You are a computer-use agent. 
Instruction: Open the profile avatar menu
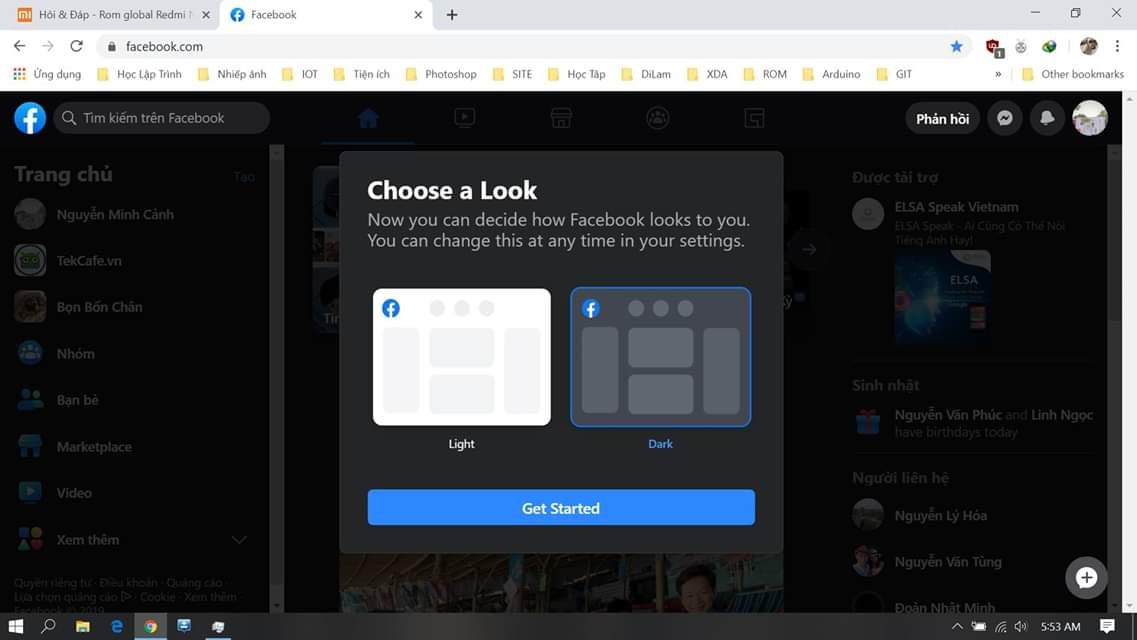(x=1089, y=118)
